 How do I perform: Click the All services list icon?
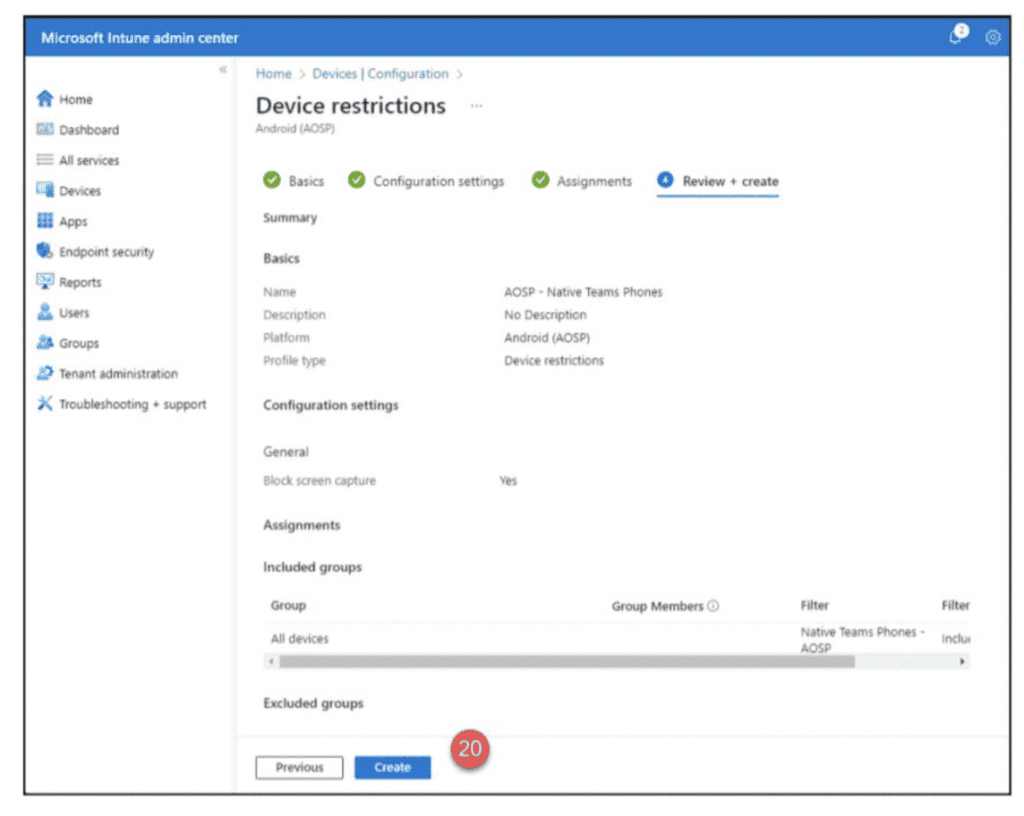tap(44, 160)
